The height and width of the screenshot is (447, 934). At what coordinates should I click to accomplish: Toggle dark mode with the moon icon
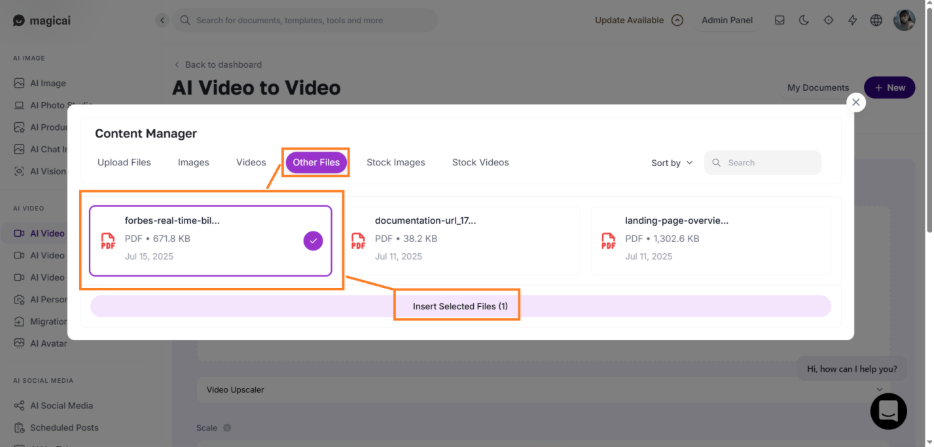pyautogui.click(x=804, y=20)
